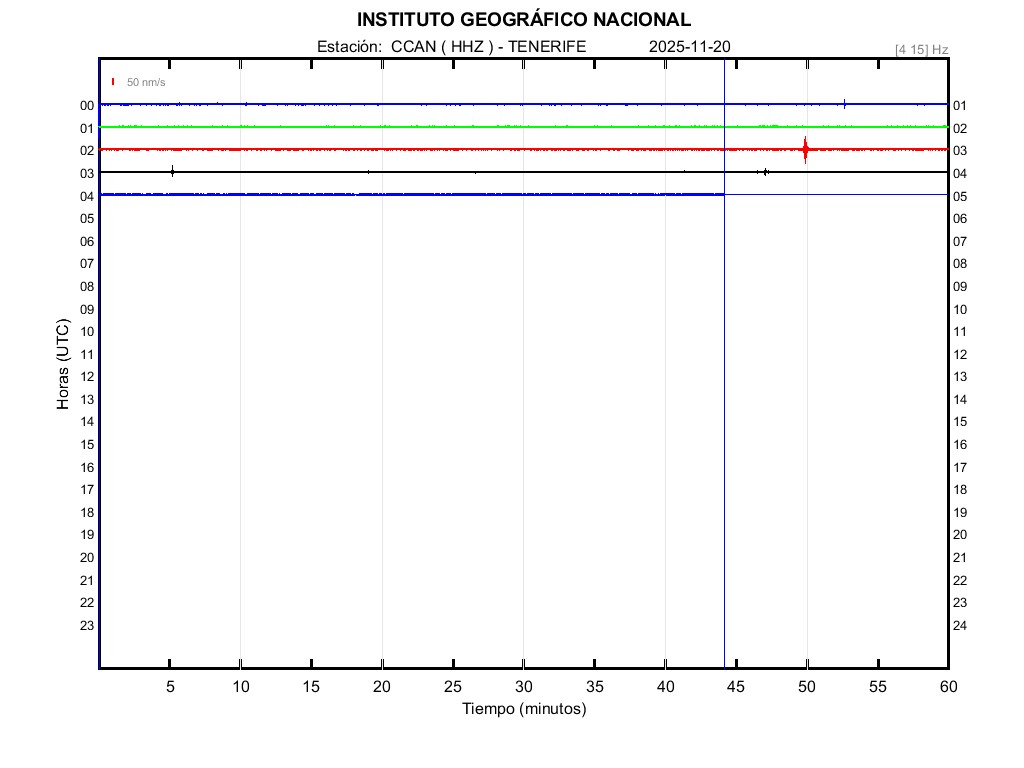
Task: Click the blue spike on the 00 hour trace
Action: click(845, 103)
